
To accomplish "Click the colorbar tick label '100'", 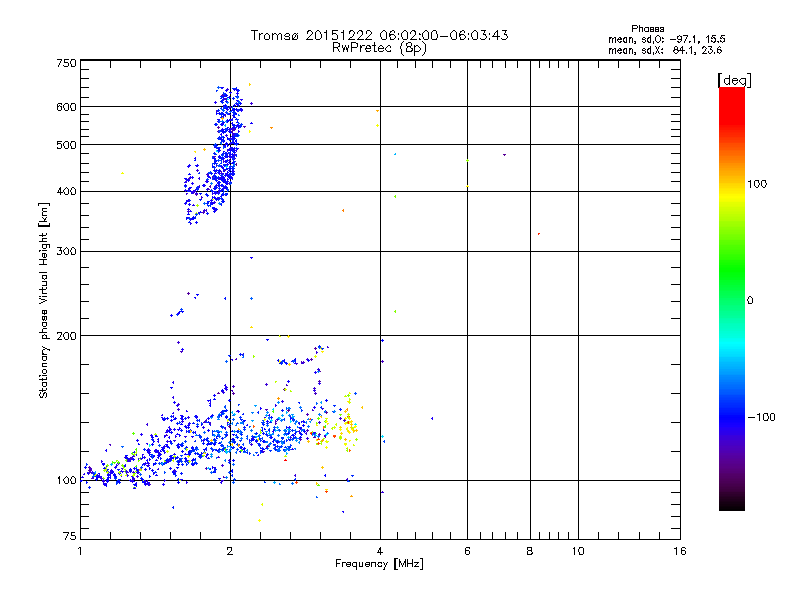I will point(757,184).
